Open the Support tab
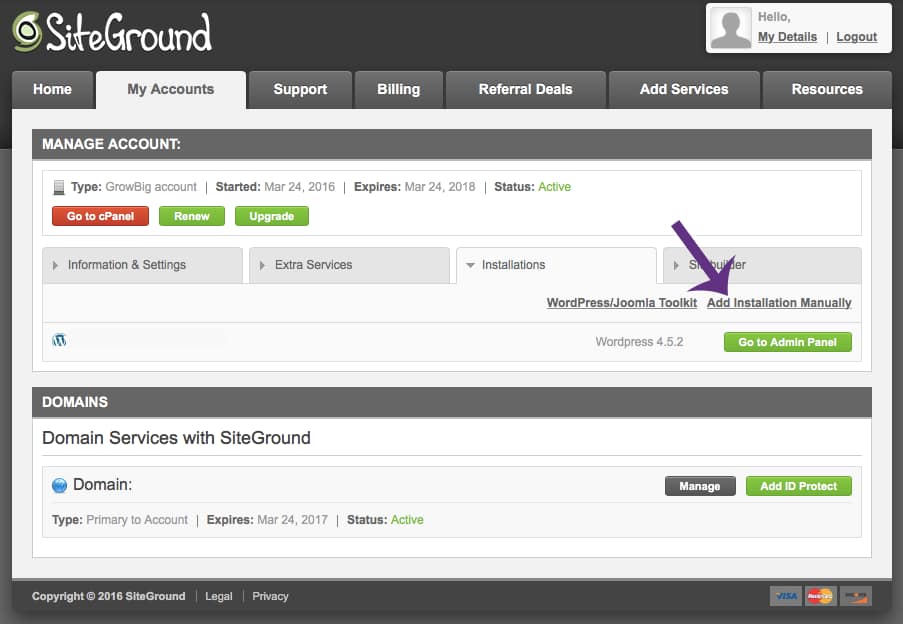 pyautogui.click(x=300, y=89)
